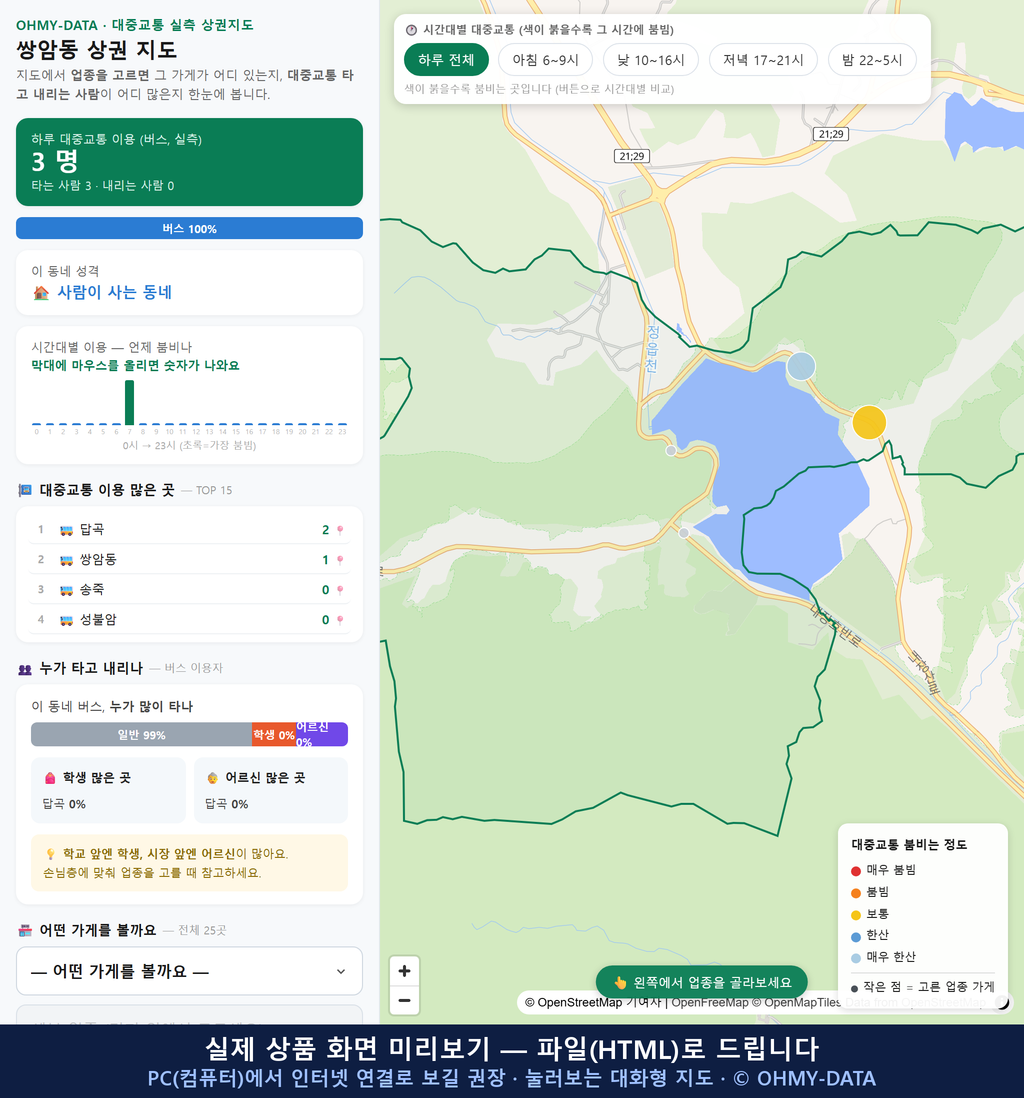Click the 정읍천 river label on map
Image resolution: width=1024 pixels, height=1098 pixels.
click(x=652, y=348)
